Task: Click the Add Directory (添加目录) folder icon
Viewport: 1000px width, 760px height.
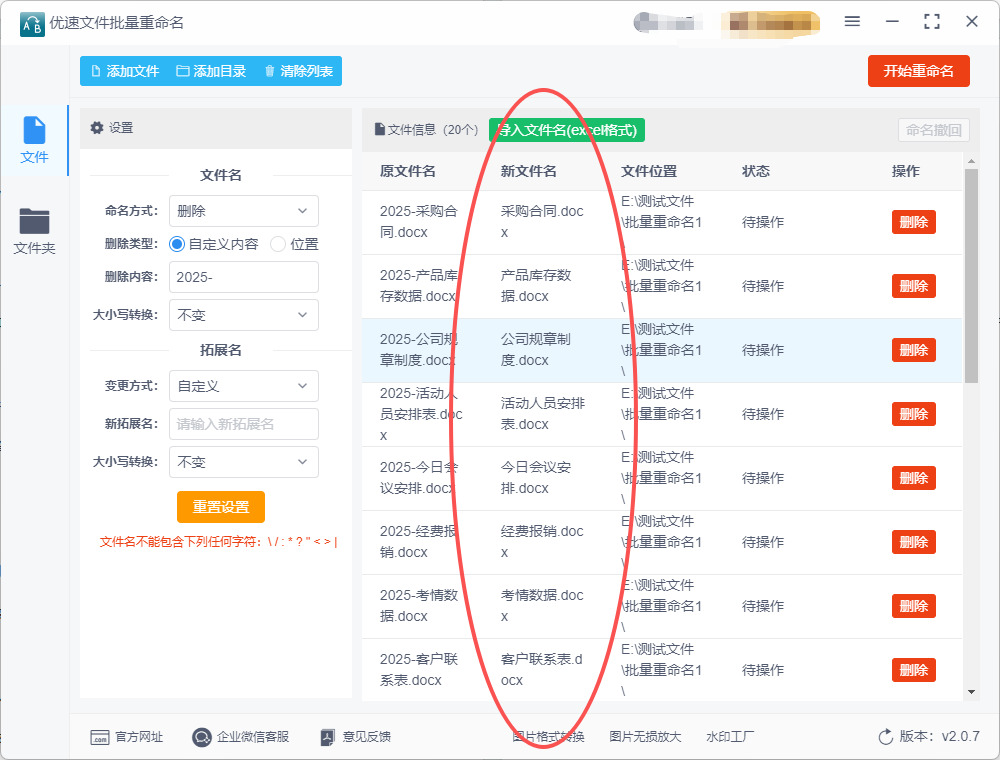Action: [x=183, y=71]
